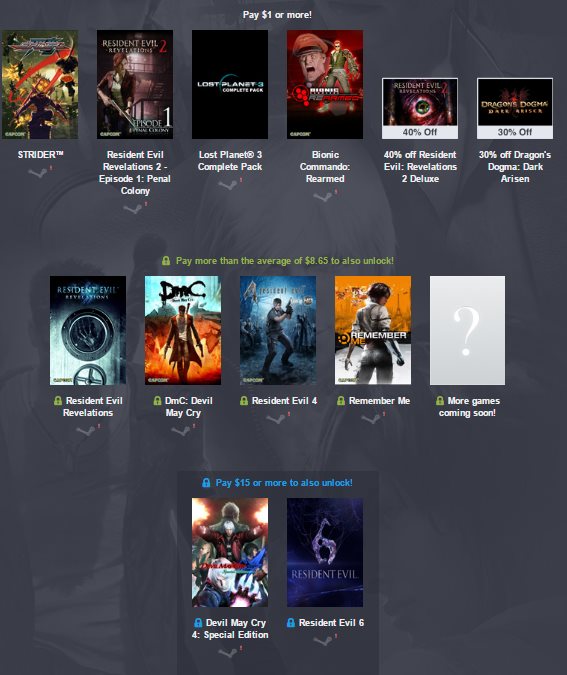Click the 'Pay $1 or more!' heading
Viewport: 567px width, 675px height.
[277, 15]
